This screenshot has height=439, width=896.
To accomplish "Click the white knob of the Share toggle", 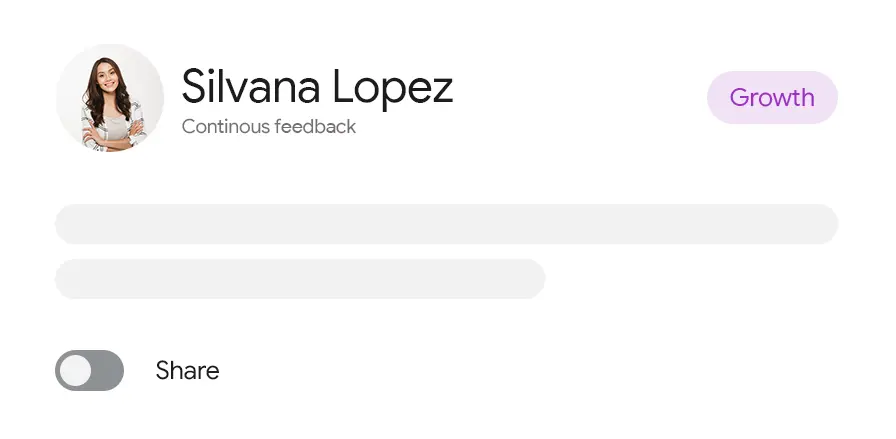I will pos(75,371).
